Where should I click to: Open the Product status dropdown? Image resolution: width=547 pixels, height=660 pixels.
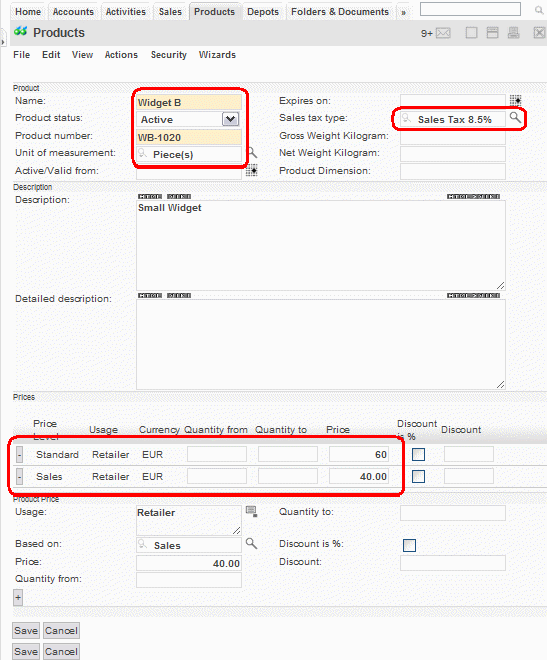230,119
